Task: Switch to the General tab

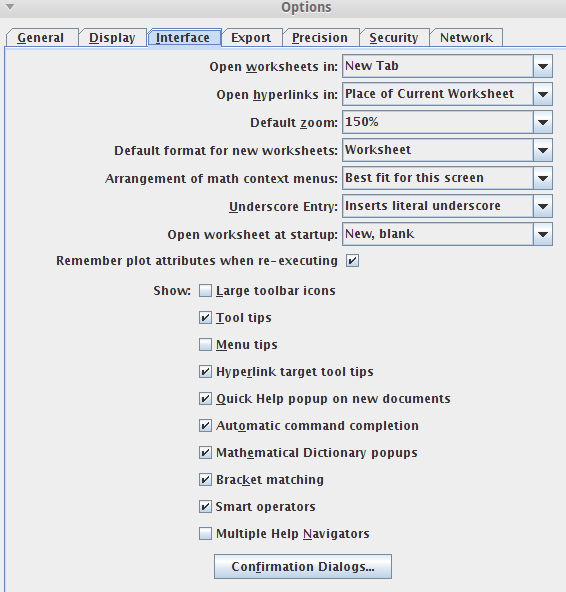Action: tap(42, 37)
